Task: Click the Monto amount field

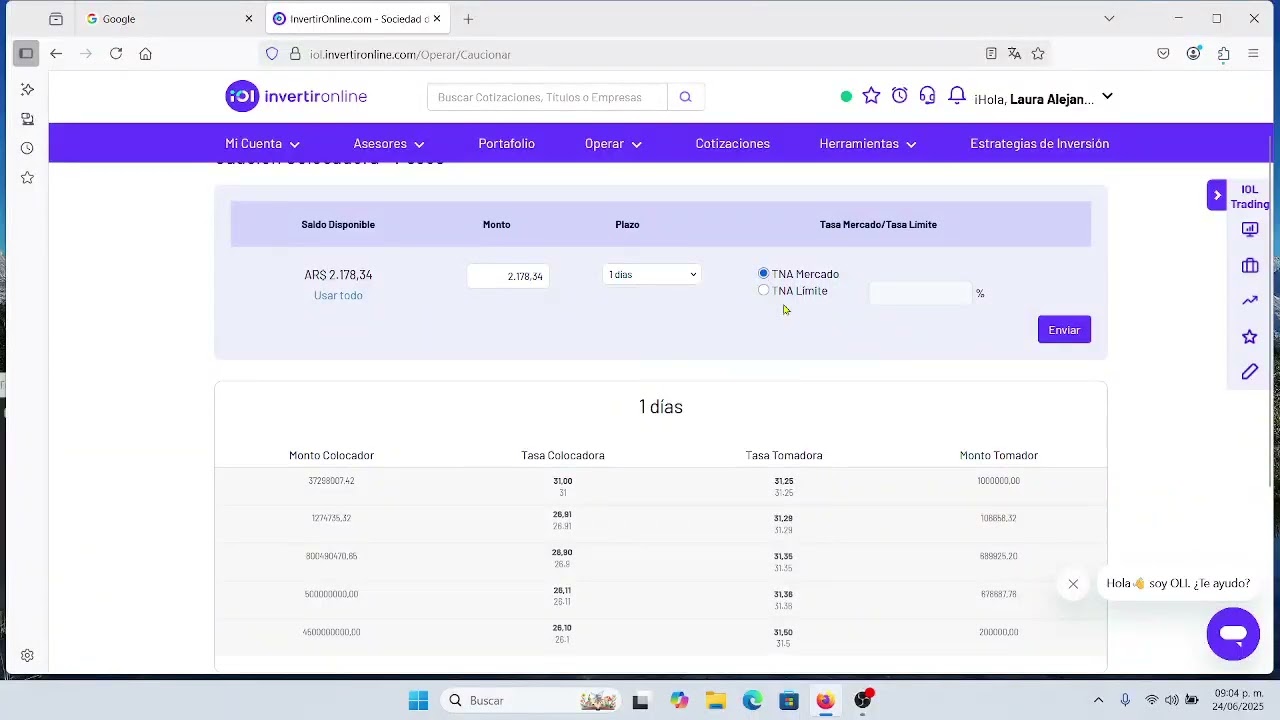Action: (508, 276)
